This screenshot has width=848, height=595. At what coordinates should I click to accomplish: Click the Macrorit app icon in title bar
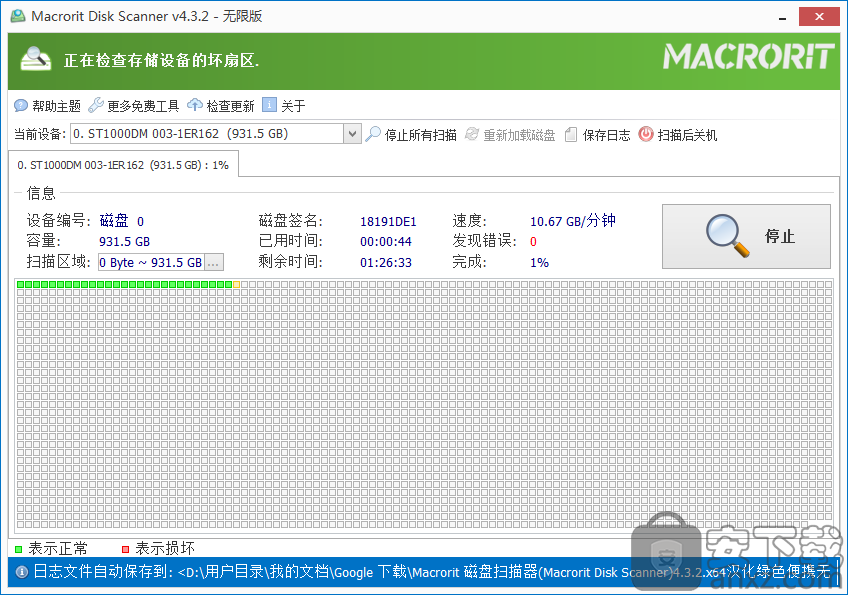click(x=18, y=16)
